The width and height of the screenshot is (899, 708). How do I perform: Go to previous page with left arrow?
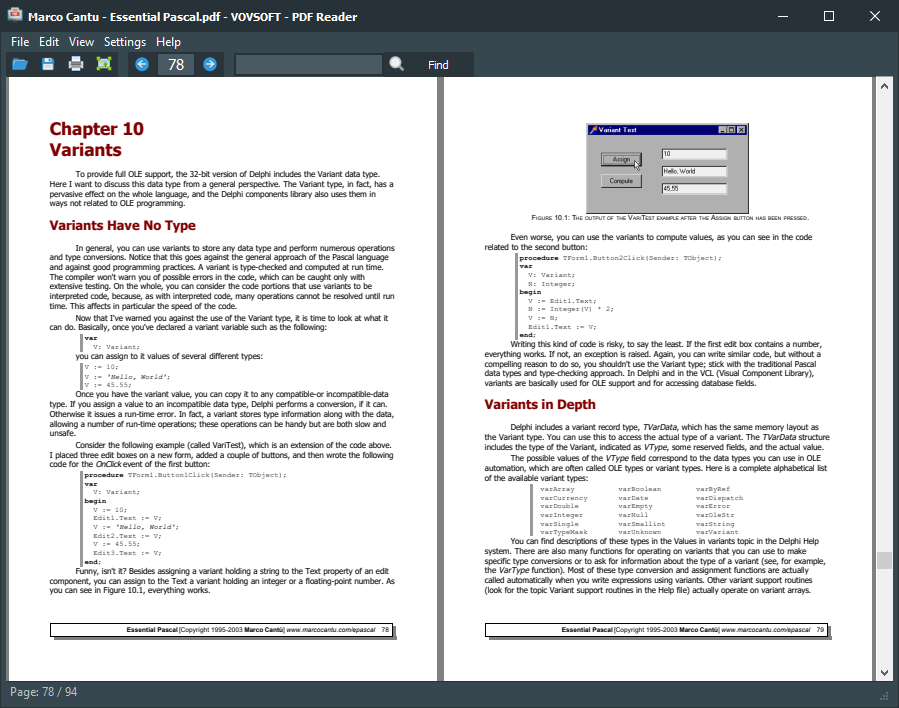pos(142,64)
